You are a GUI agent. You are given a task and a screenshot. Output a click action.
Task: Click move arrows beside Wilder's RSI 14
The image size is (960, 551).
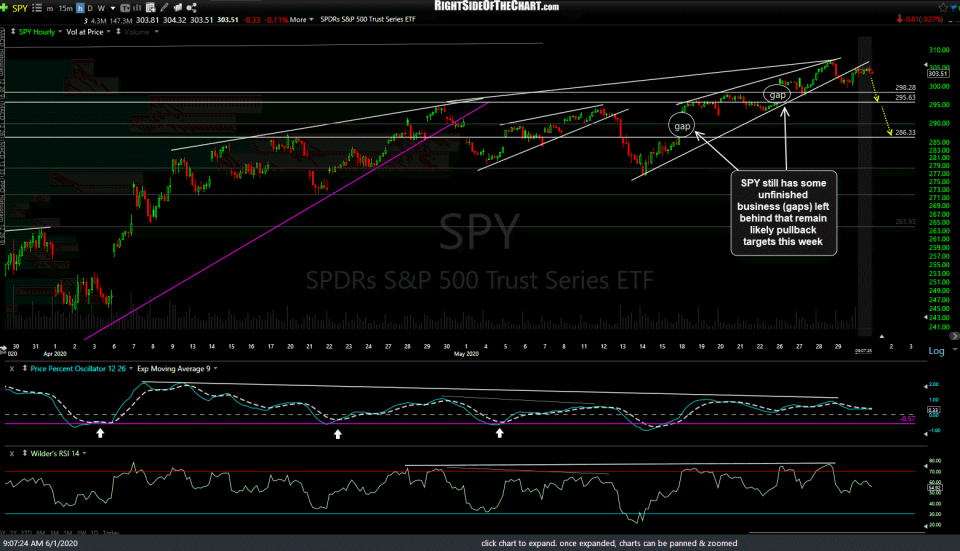(24, 454)
